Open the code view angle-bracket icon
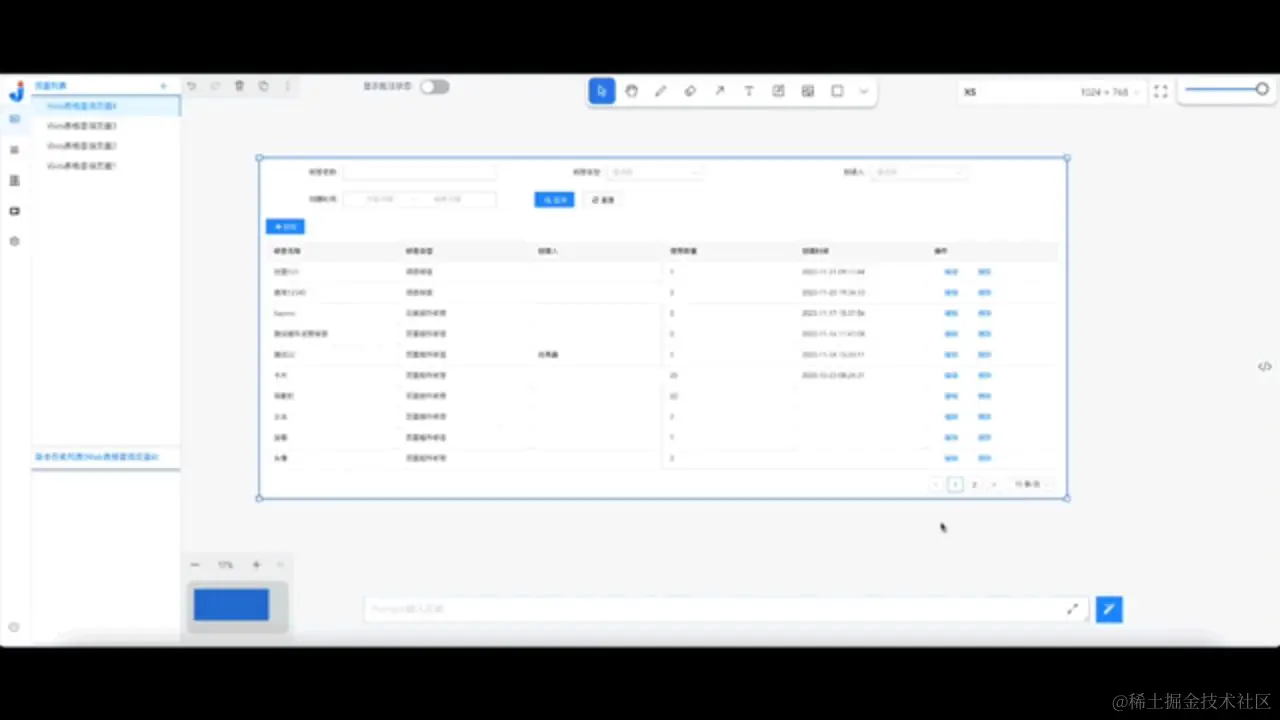Screen dimensions: 1280x720 point(1265,367)
